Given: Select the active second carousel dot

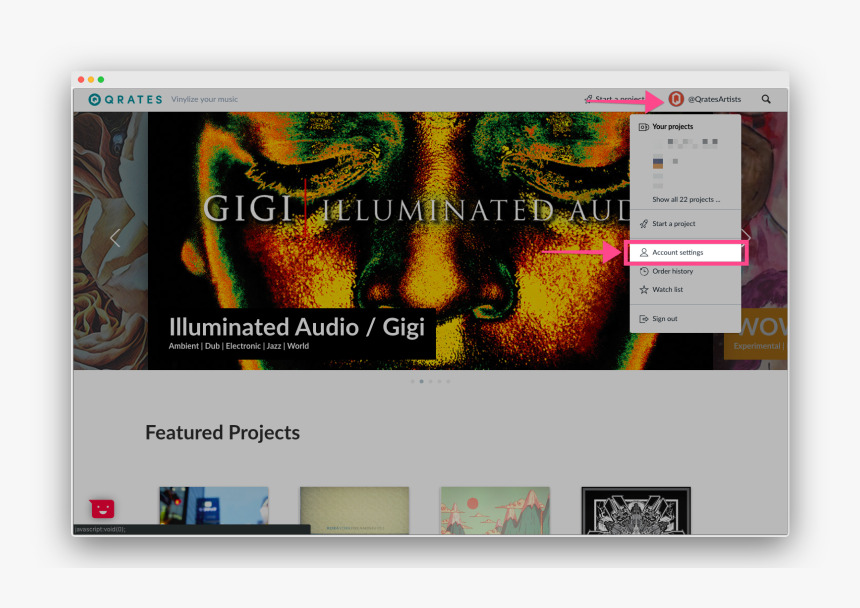Looking at the screenshot, I should (x=421, y=382).
